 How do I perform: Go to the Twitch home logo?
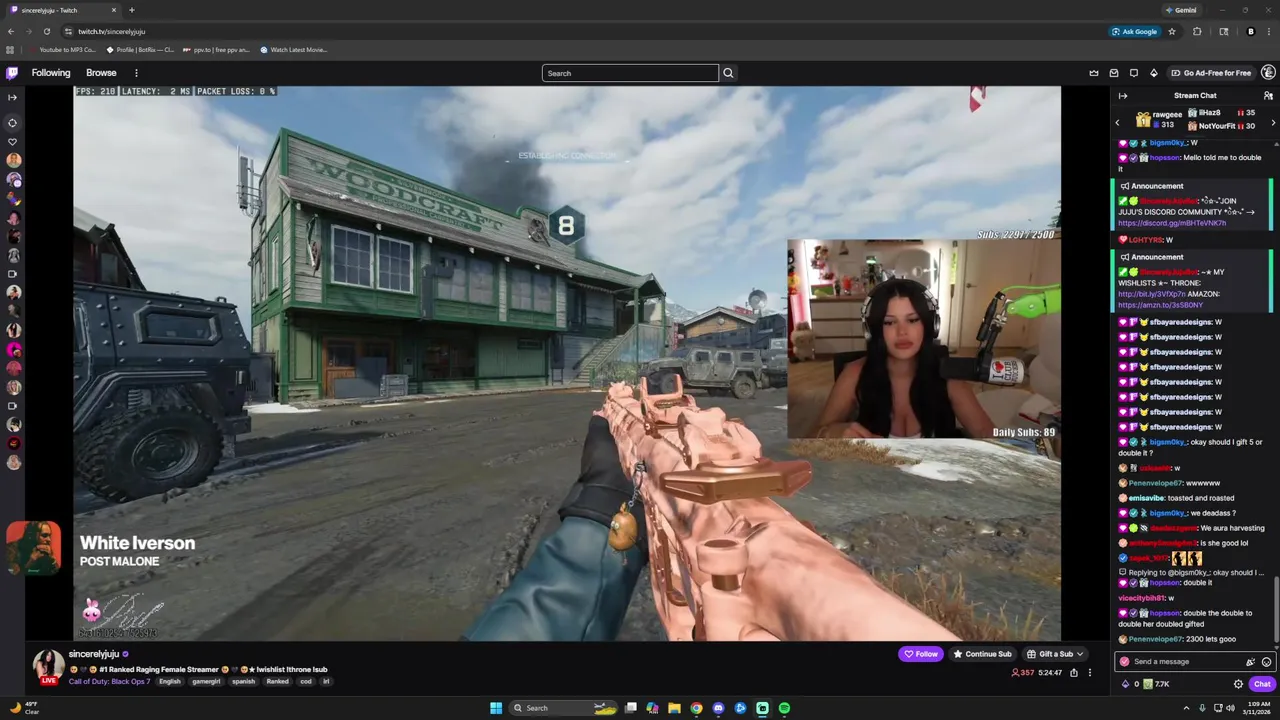(x=12, y=73)
